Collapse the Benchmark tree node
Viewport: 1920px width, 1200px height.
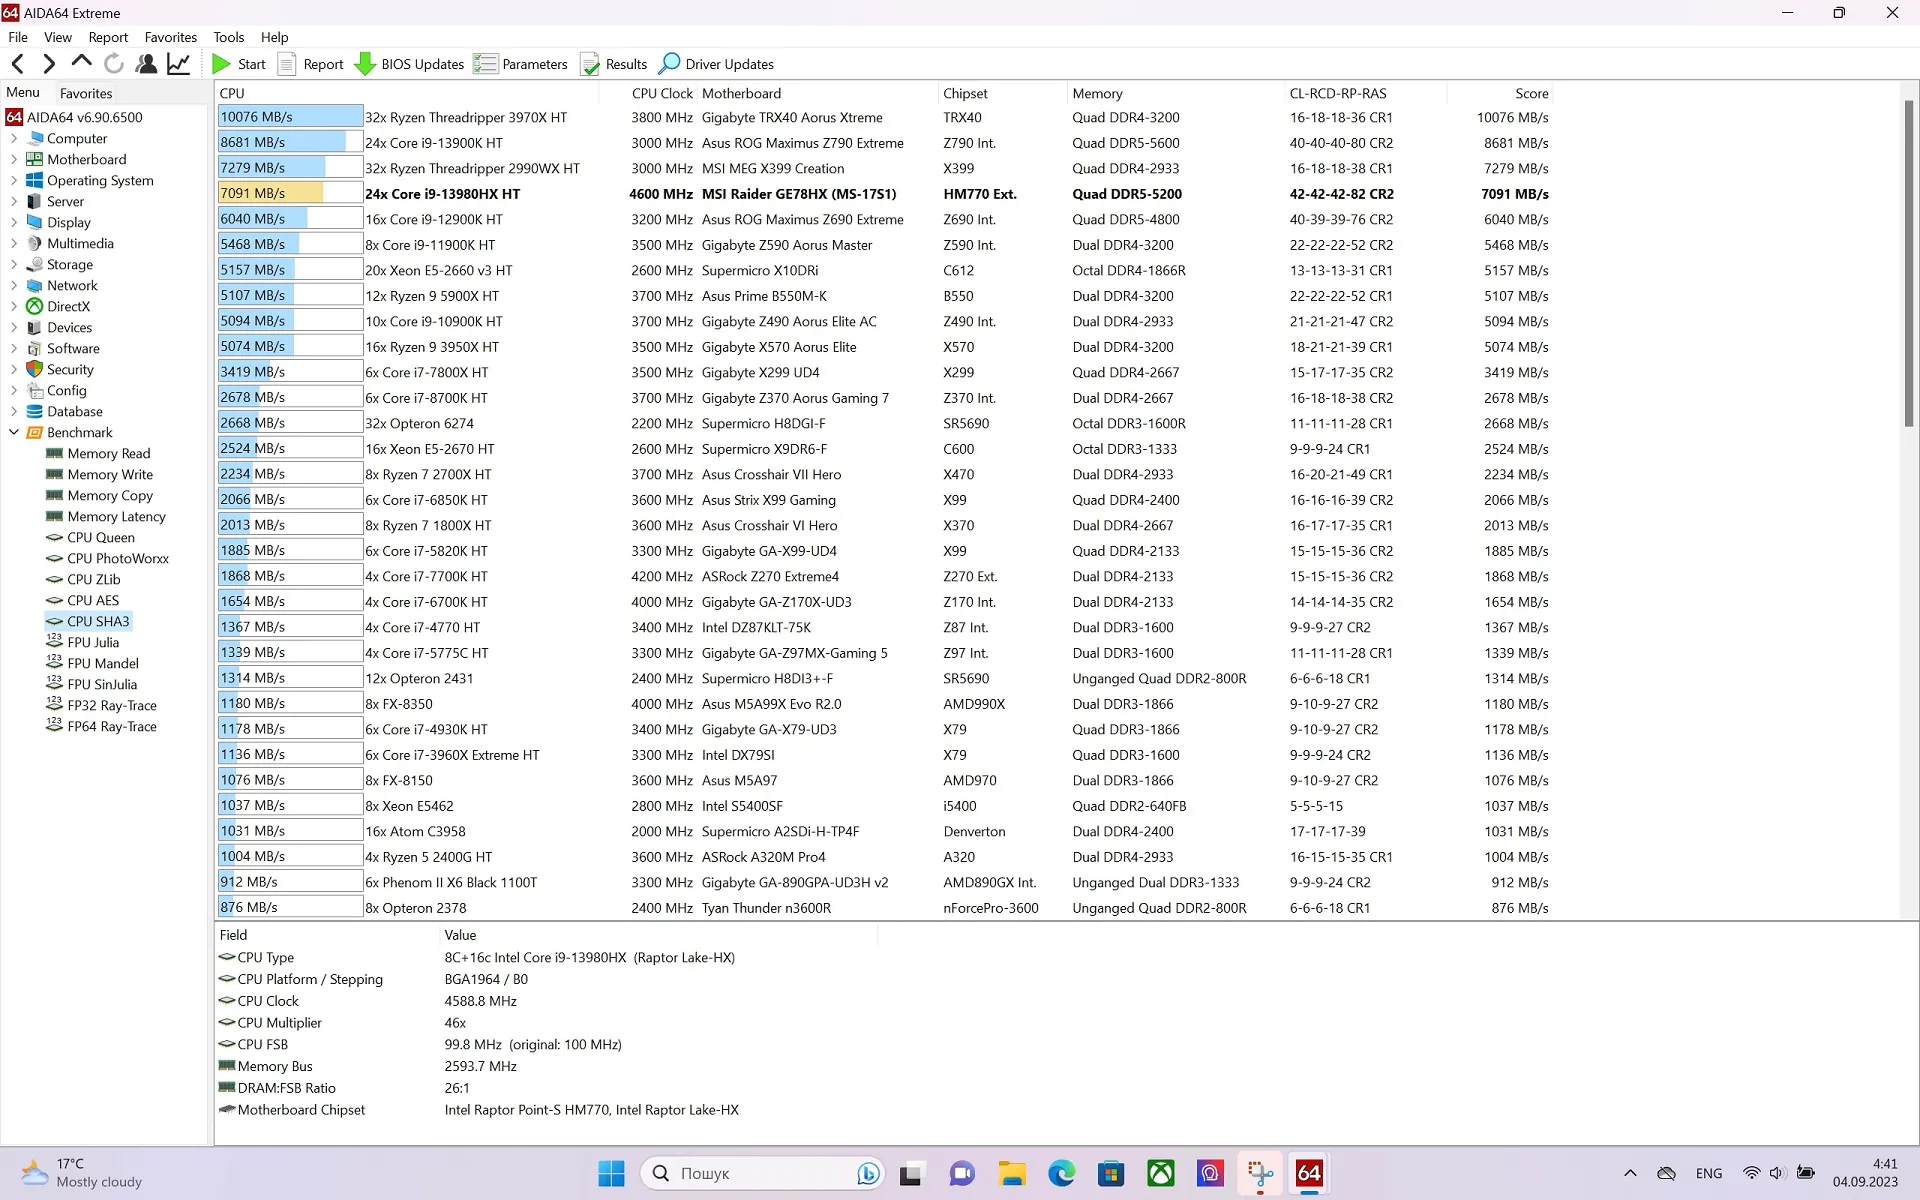[14, 433]
